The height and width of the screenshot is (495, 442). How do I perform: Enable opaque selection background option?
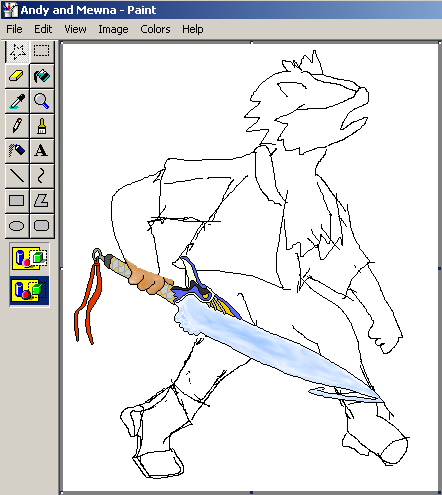coord(30,258)
